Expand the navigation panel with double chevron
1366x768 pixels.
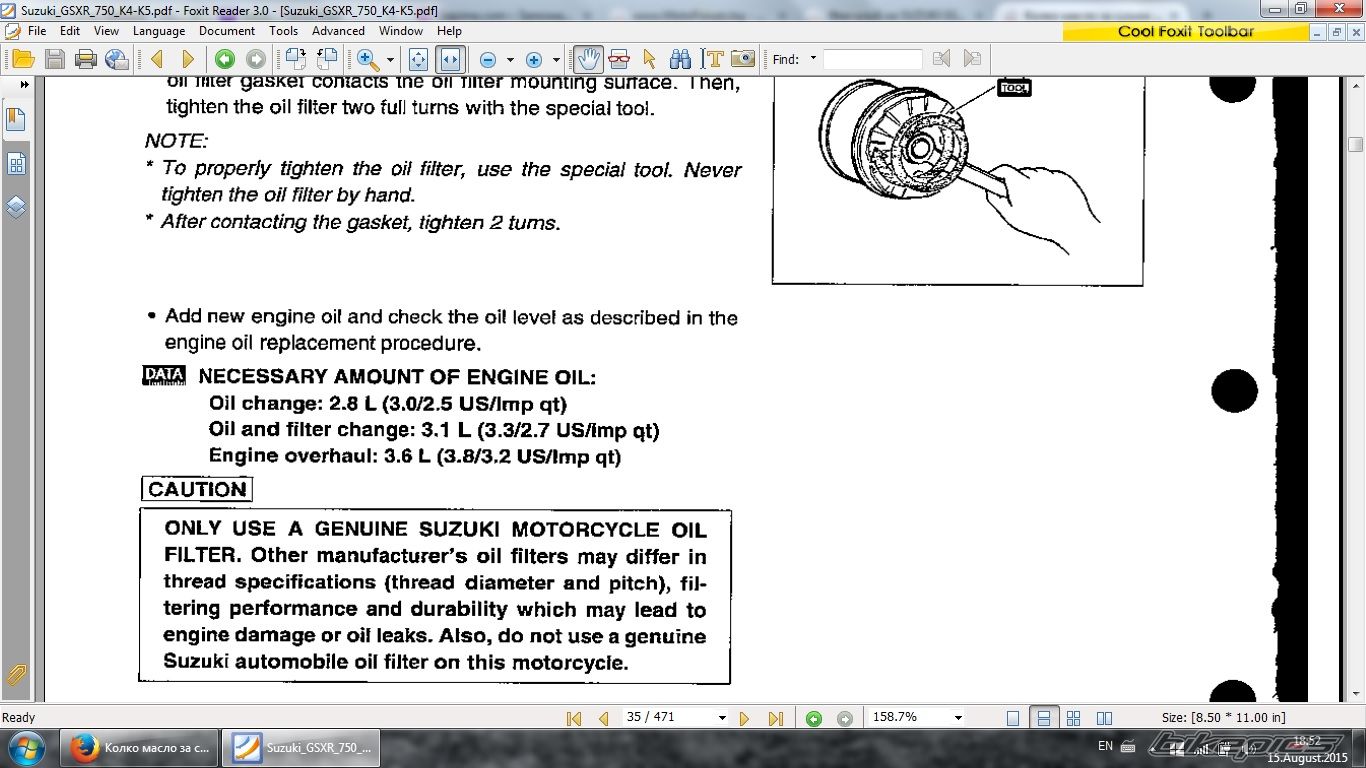(25, 85)
